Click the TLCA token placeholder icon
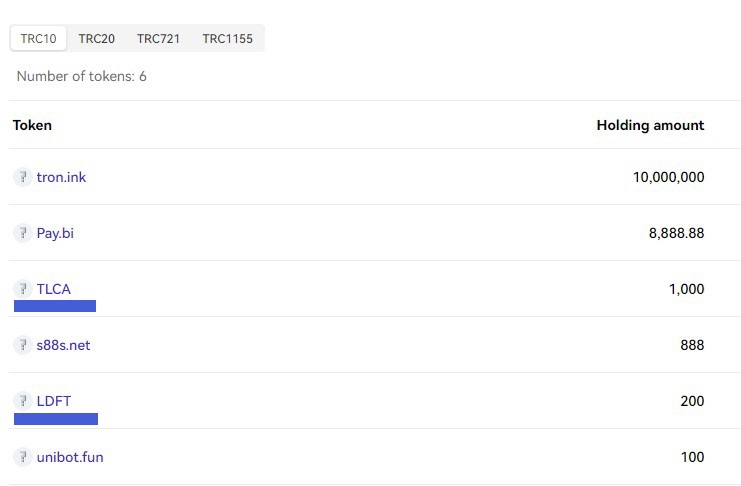 click(x=22, y=289)
